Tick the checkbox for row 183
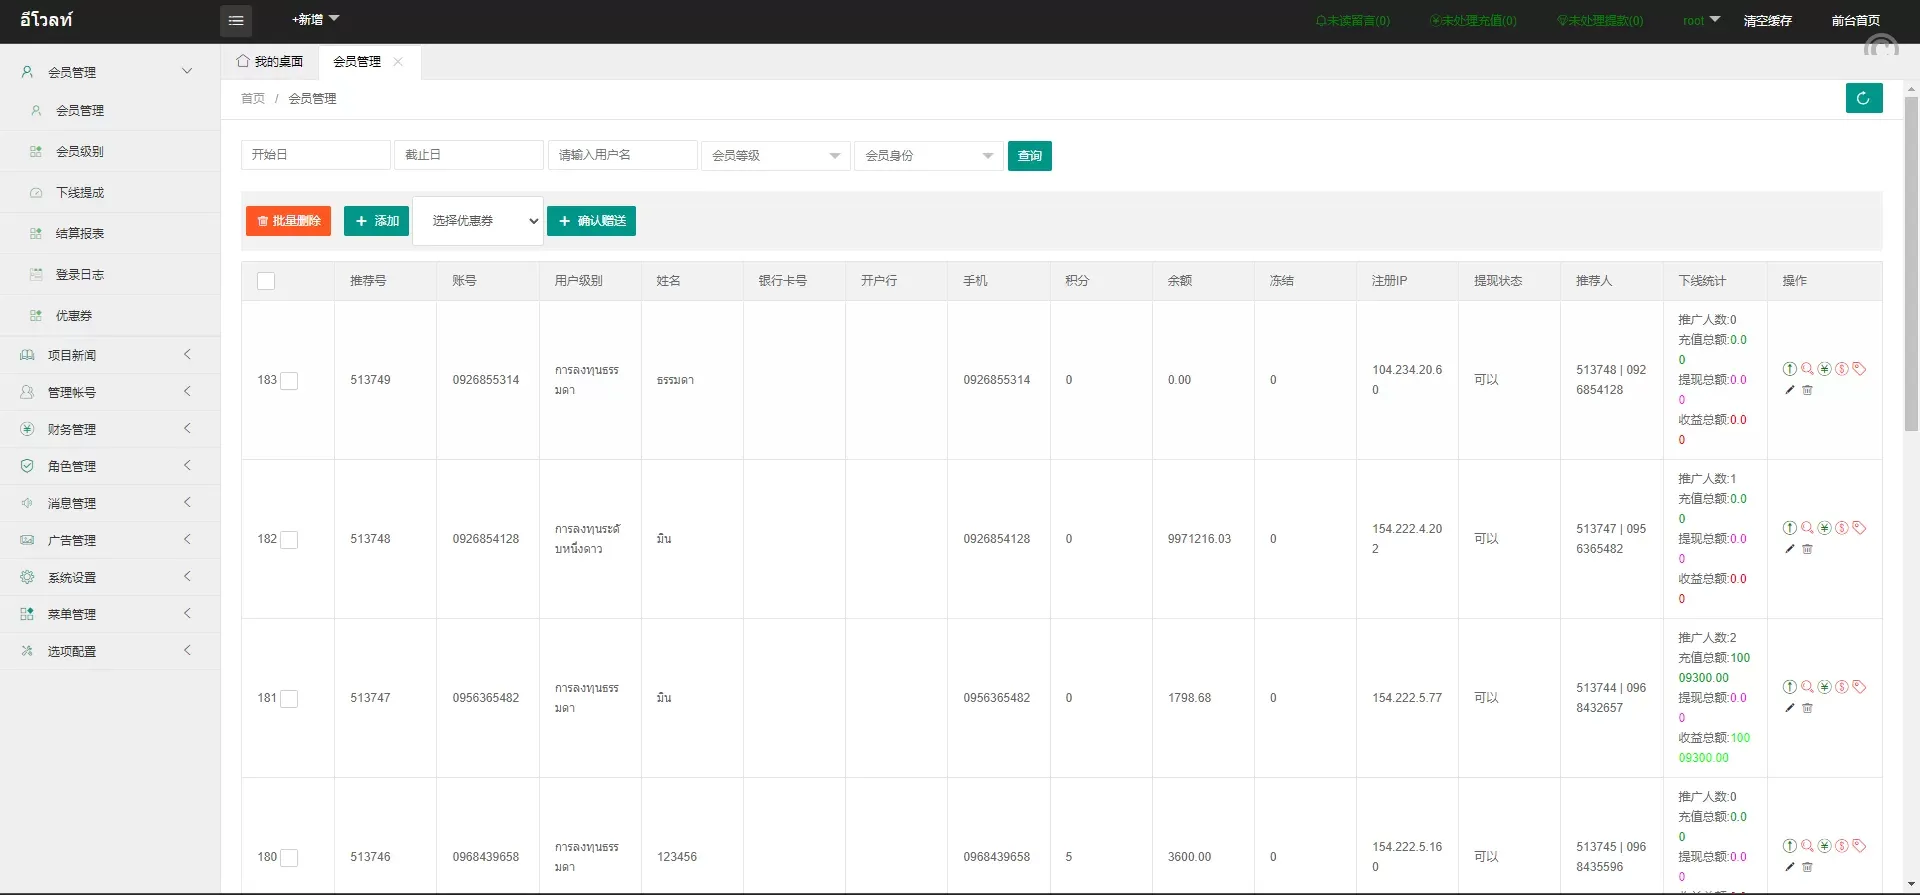This screenshot has width=1920, height=895. (289, 381)
